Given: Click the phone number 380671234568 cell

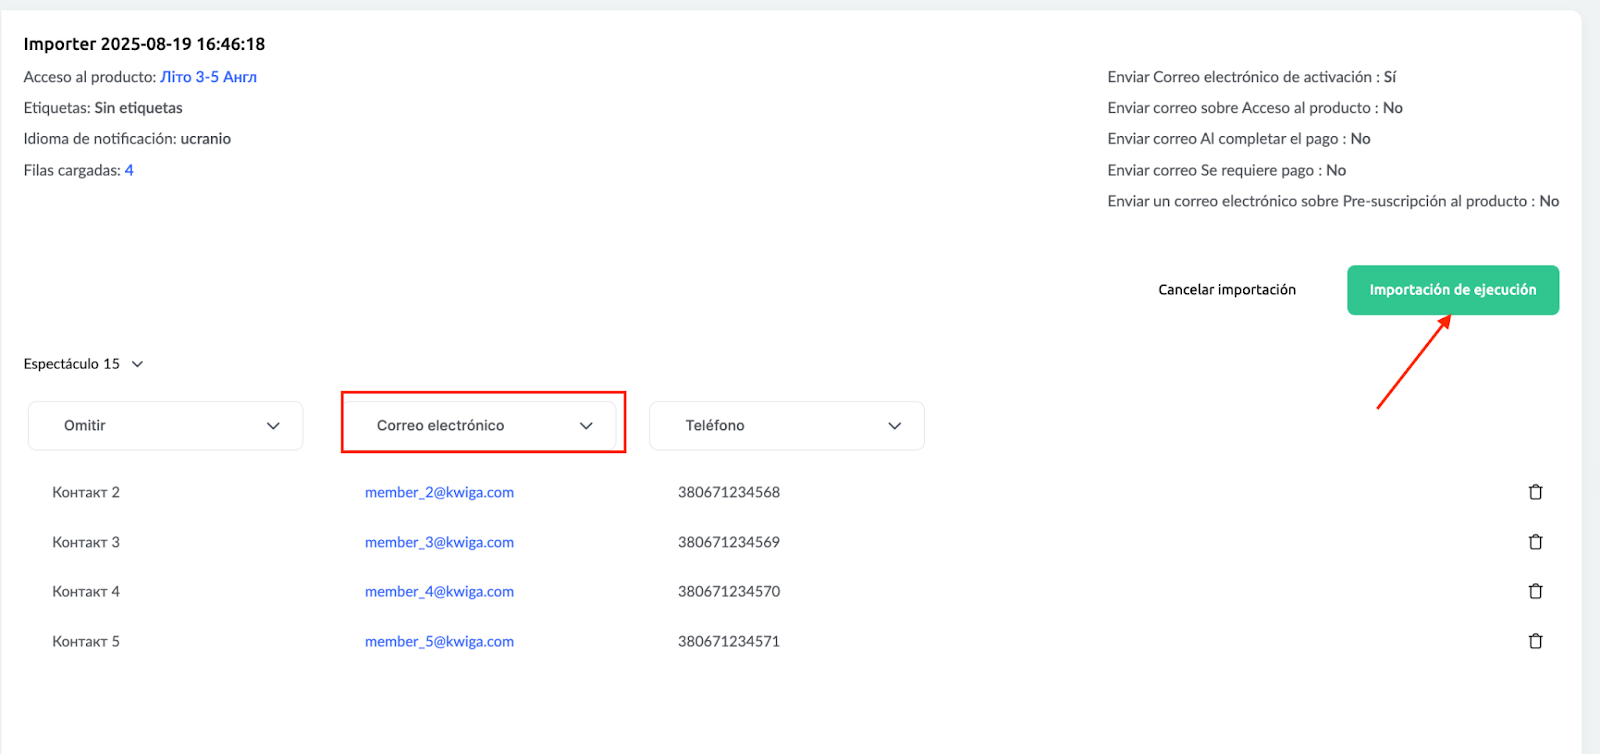Looking at the screenshot, I should click(x=728, y=492).
